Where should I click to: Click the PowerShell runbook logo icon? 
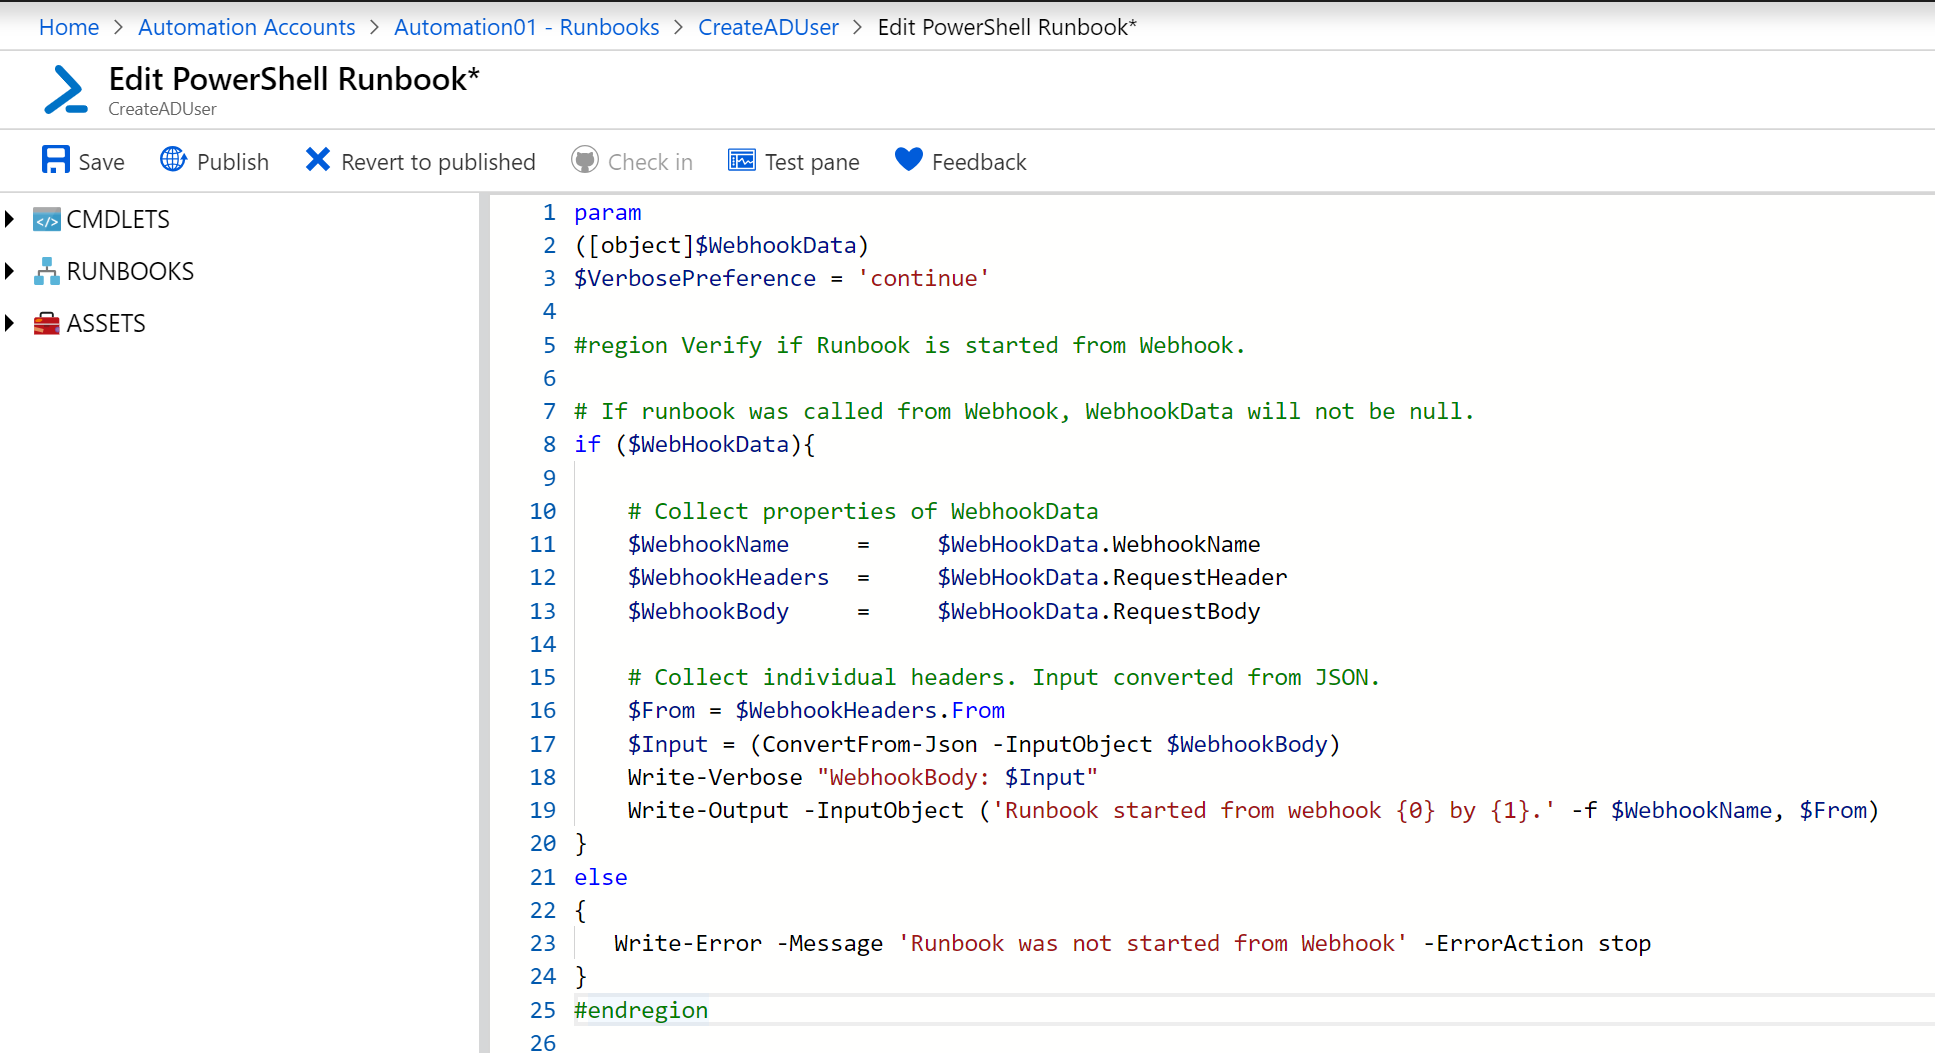66,90
